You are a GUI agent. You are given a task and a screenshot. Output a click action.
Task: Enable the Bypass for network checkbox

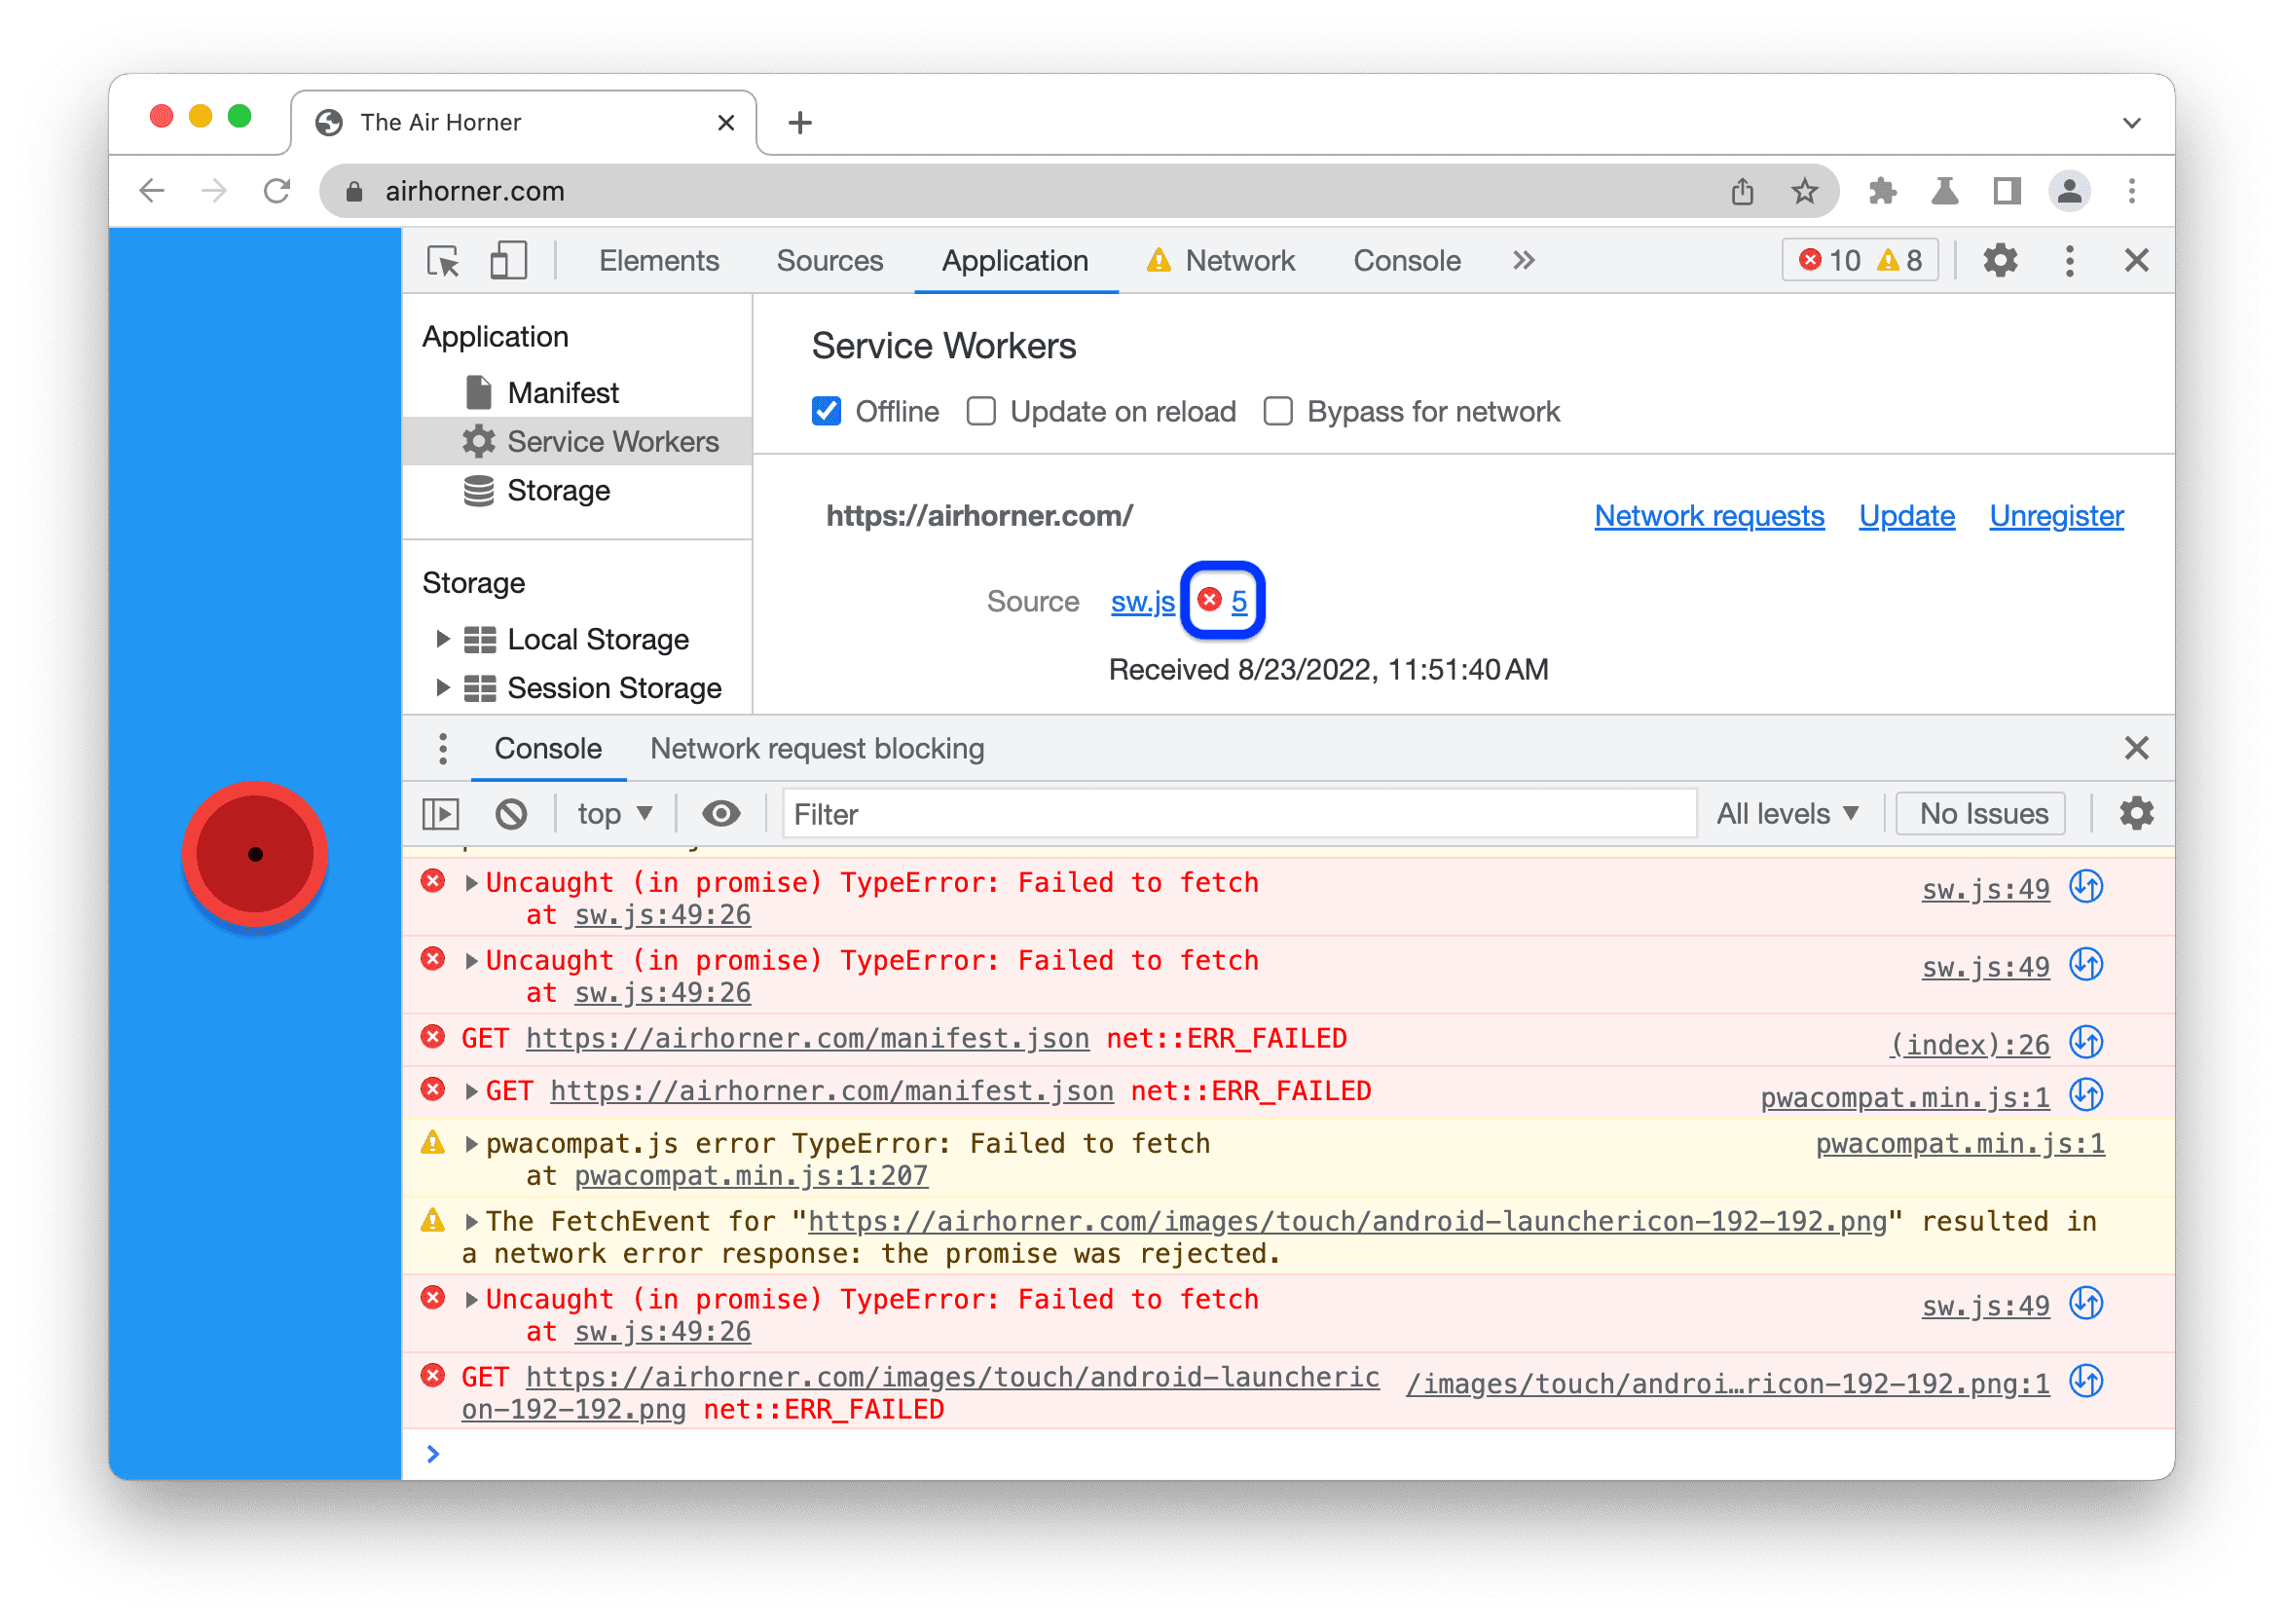(1275, 411)
